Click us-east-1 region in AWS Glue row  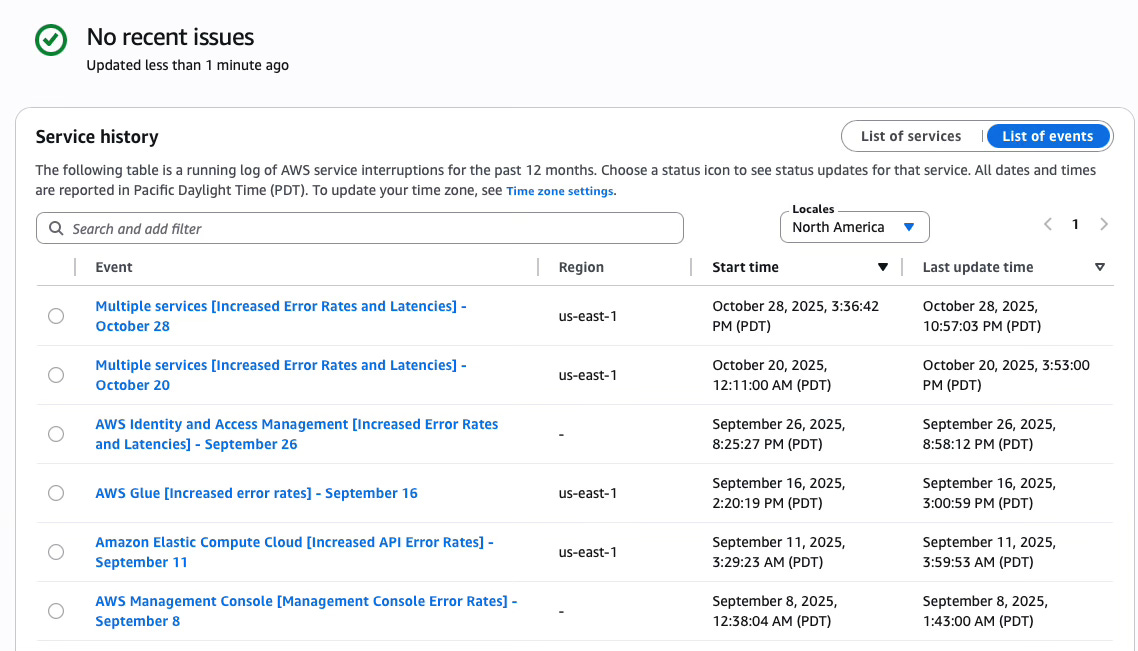(588, 493)
